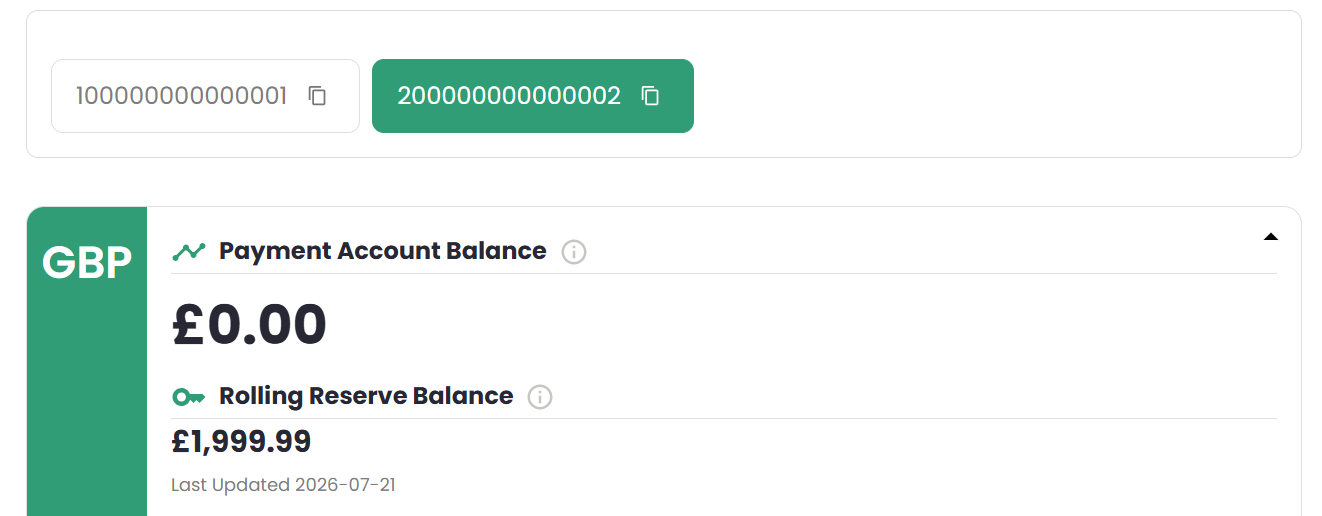The image size is (1322, 516).
Task: Click the Rolling Reserve Balance heading
Action: point(366,396)
